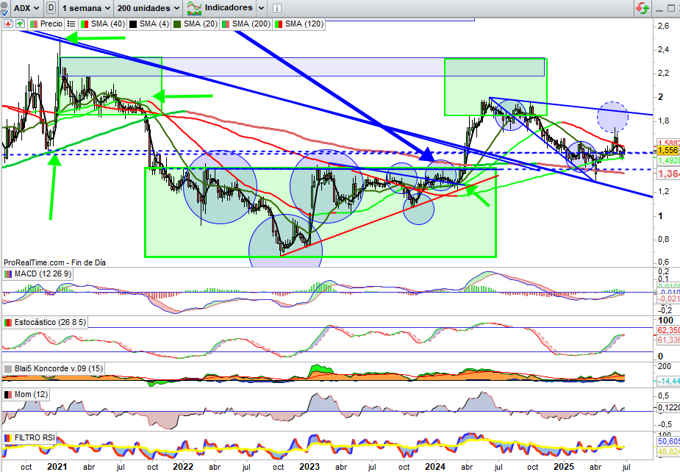The height and width of the screenshot is (472, 680).
Task: Open the 1 semana timeframe dropdown
Action: [x=85, y=8]
